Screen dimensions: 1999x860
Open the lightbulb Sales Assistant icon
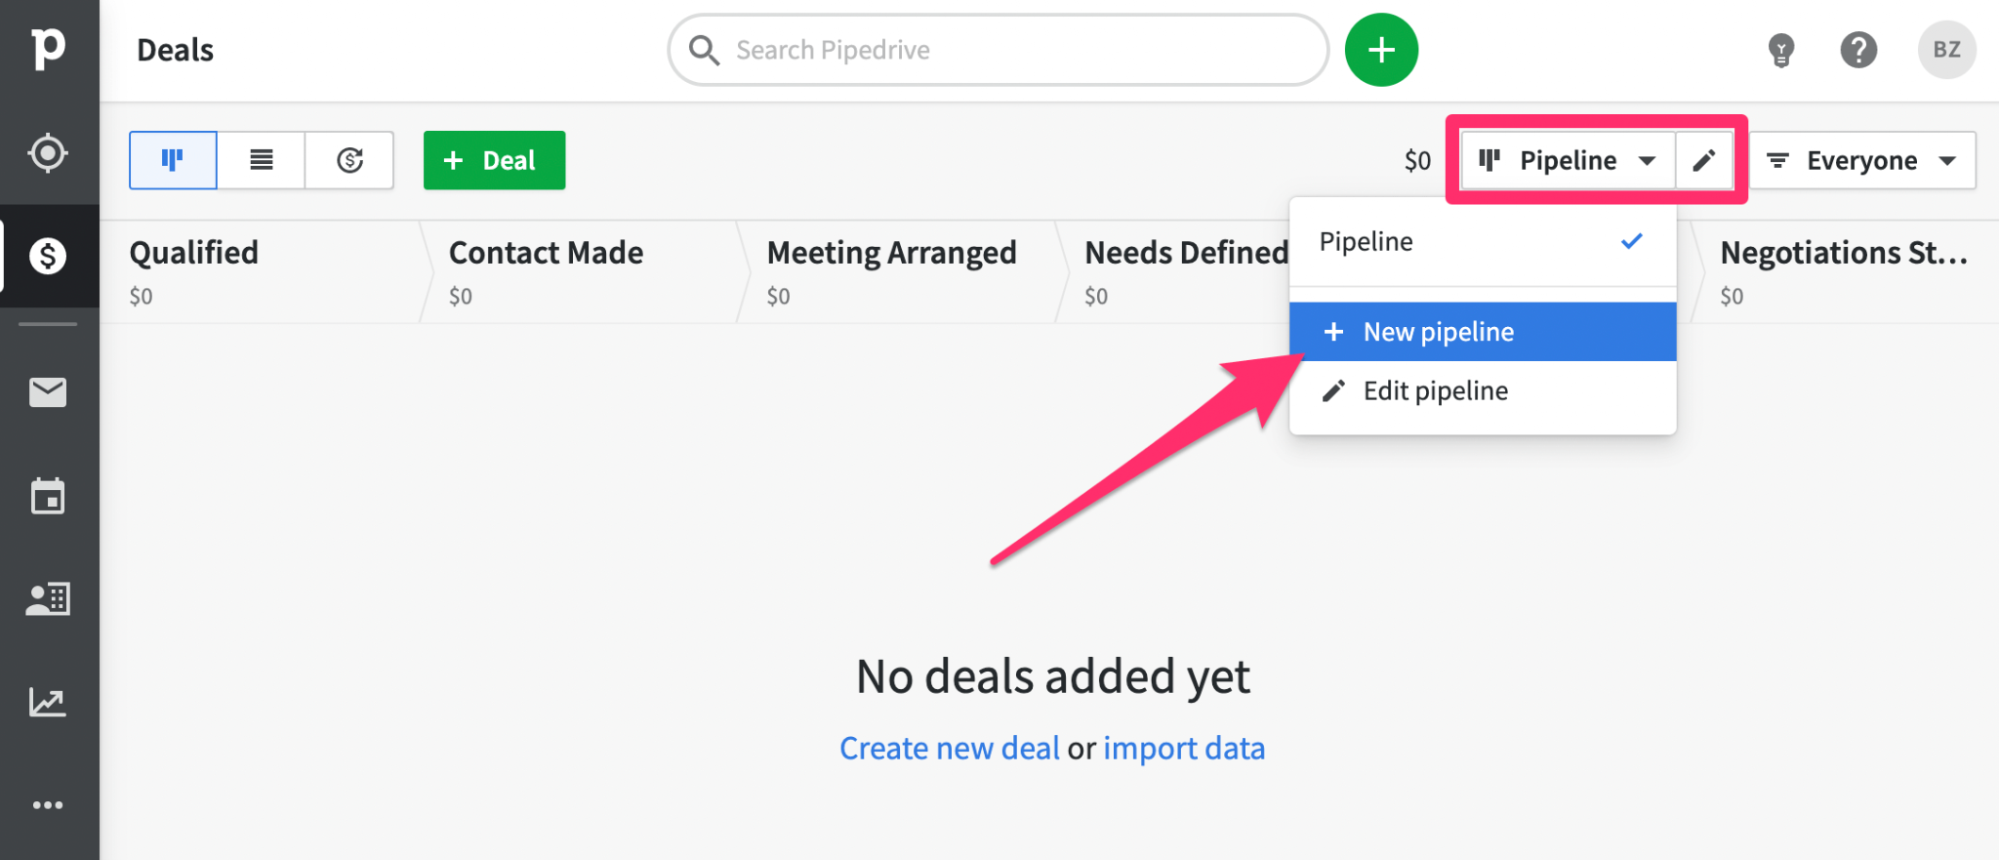pyautogui.click(x=1781, y=50)
